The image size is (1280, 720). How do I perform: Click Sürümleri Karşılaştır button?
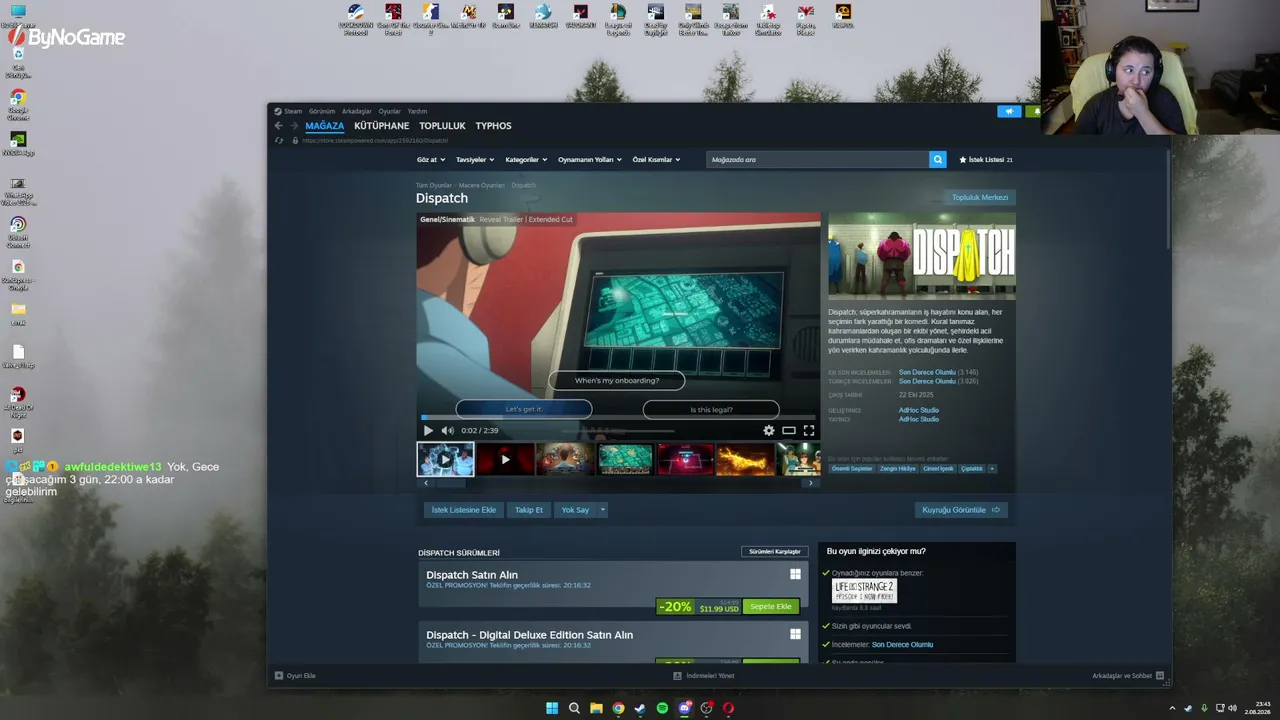tap(775, 552)
